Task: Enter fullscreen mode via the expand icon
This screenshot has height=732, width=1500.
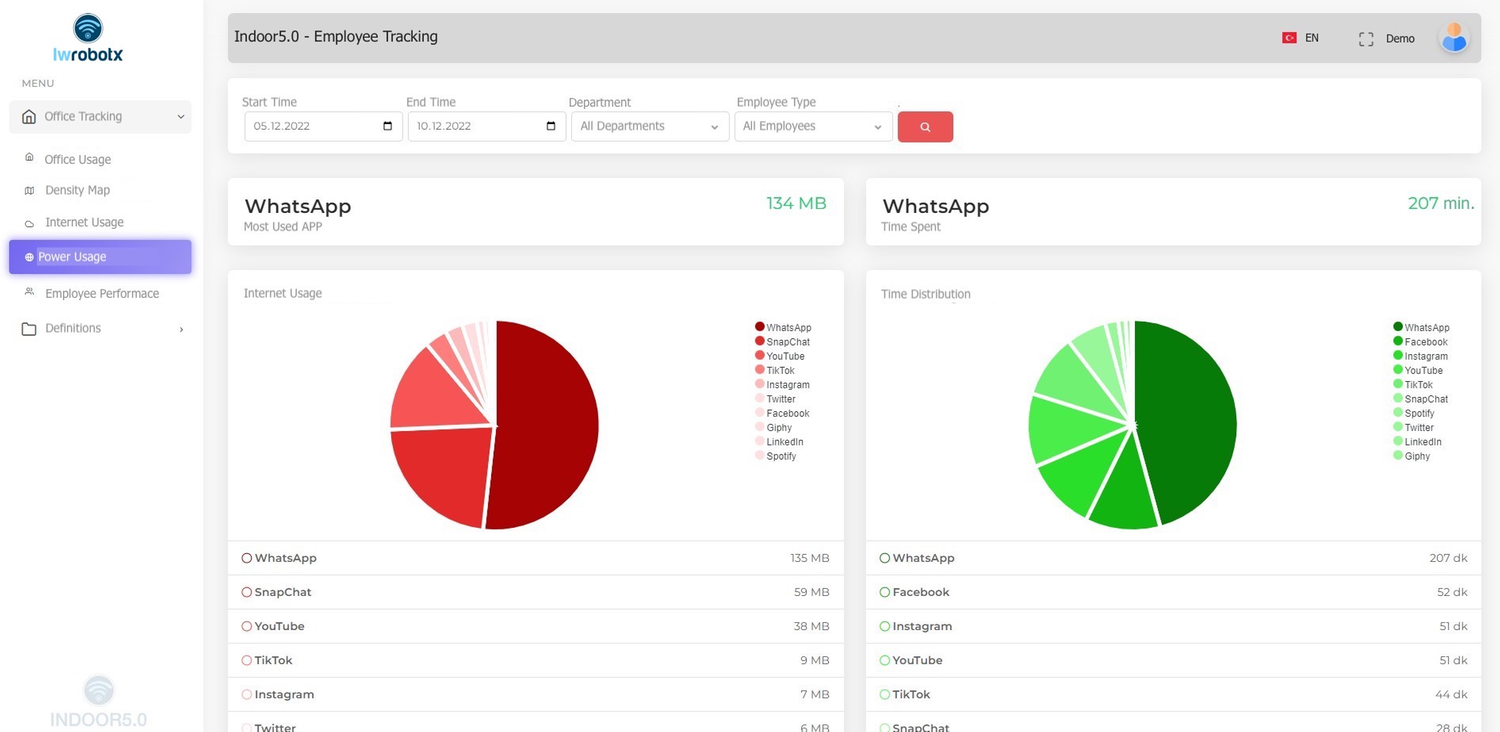Action: (1366, 38)
